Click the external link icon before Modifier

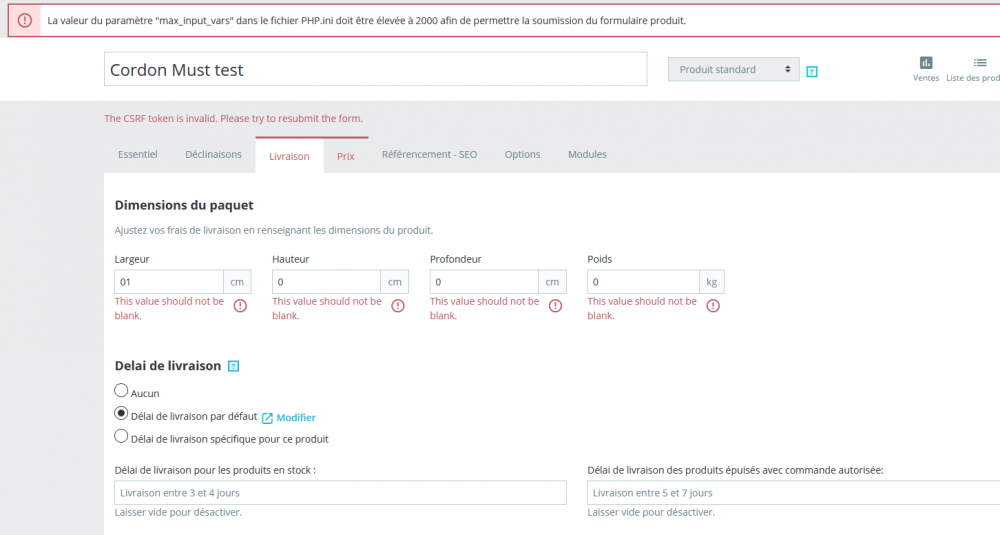tap(267, 418)
